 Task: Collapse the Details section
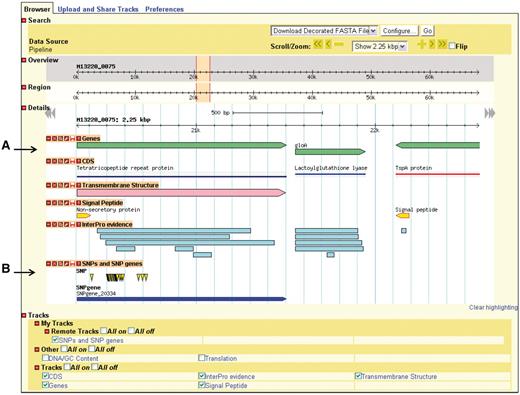coord(24,108)
